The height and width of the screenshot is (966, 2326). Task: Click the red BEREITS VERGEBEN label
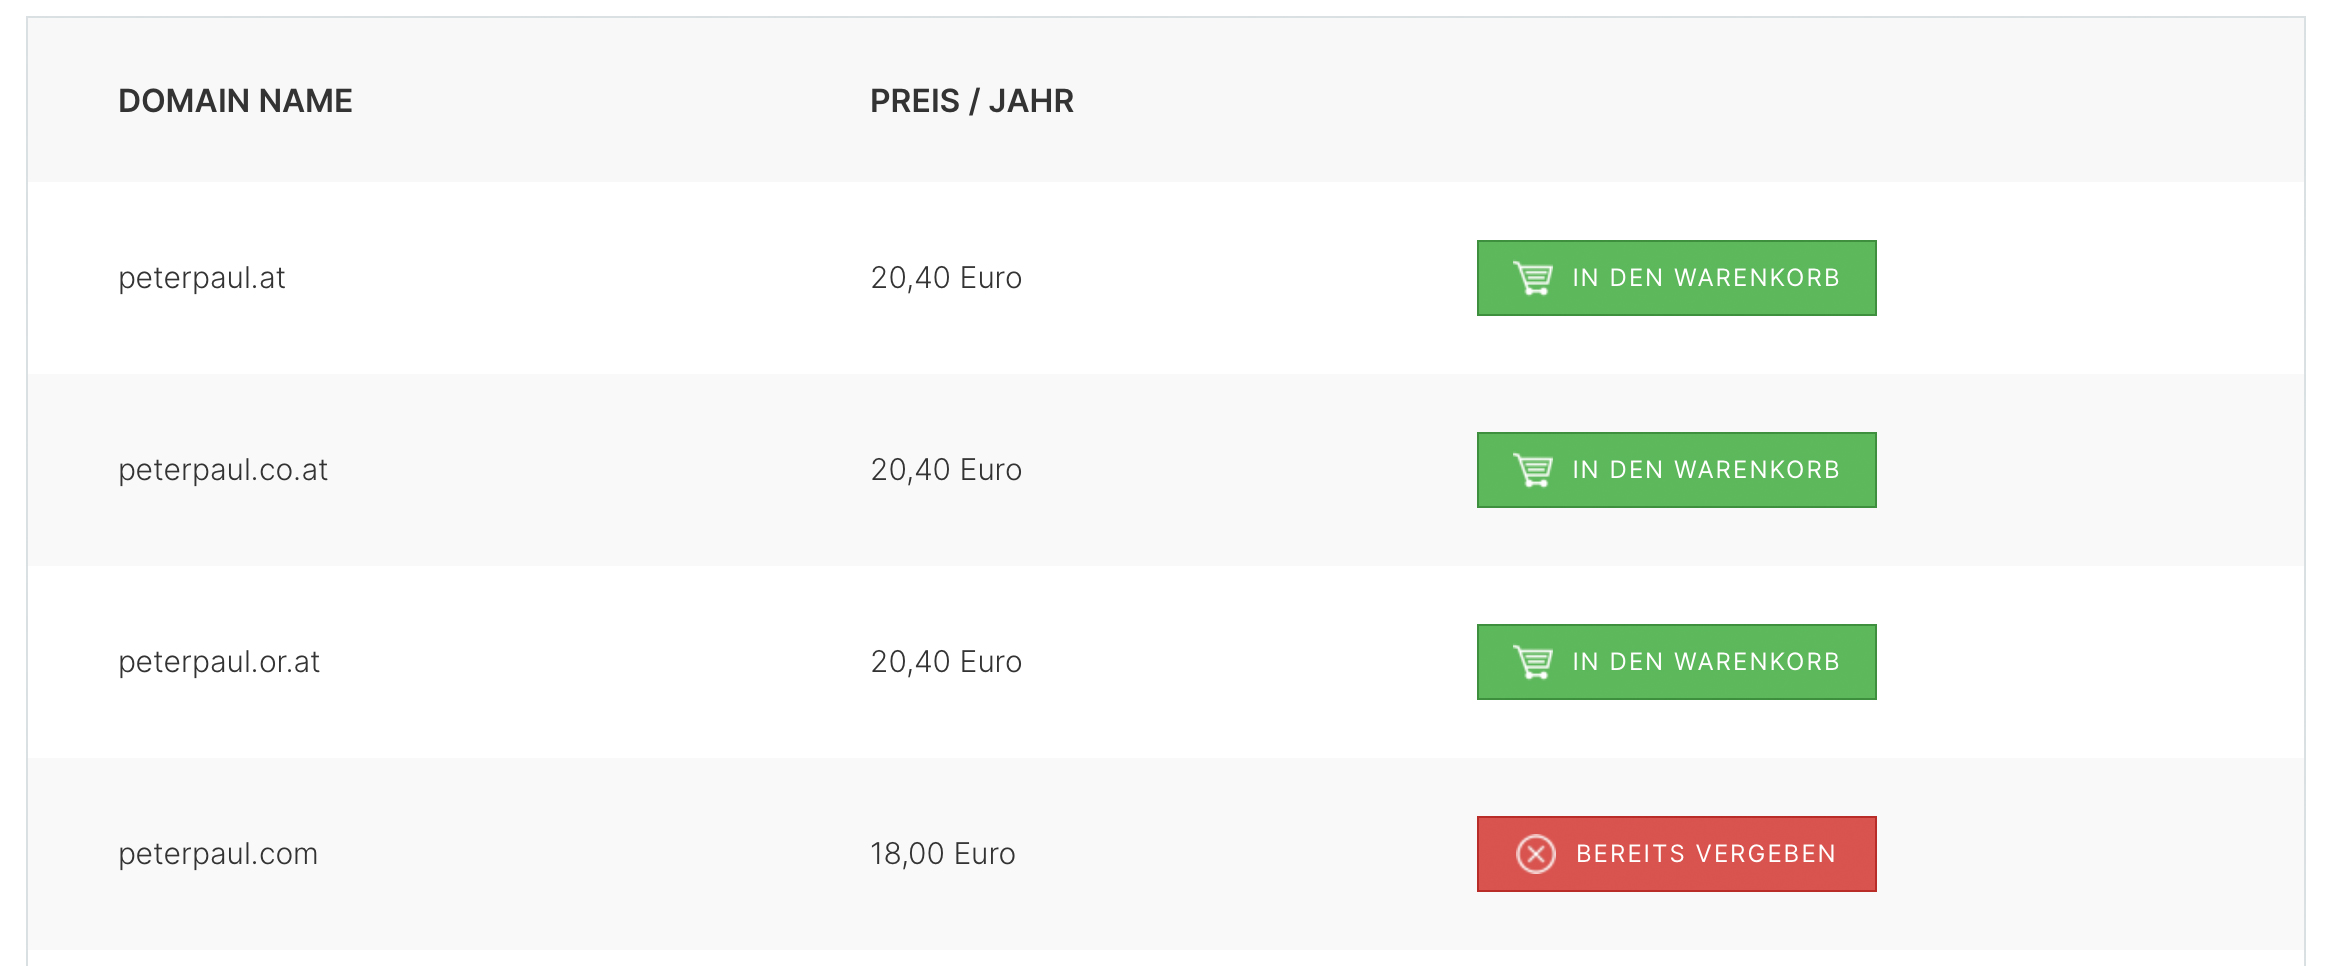(x=1706, y=854)
